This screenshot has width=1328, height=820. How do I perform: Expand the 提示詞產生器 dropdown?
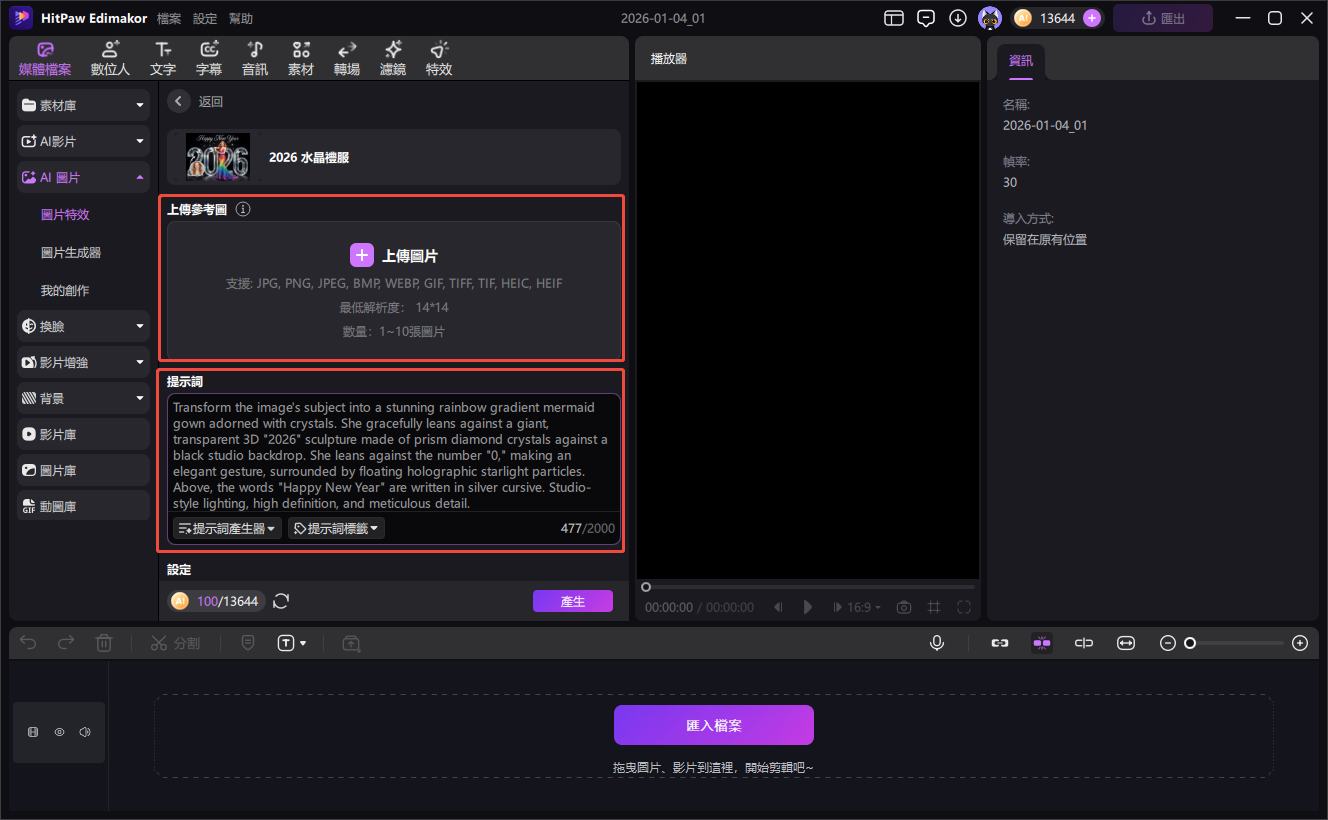click(x=227, y=528)
